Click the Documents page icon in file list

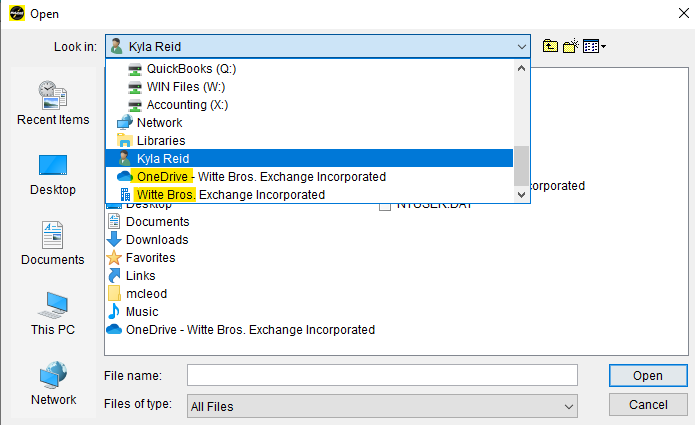114,221
